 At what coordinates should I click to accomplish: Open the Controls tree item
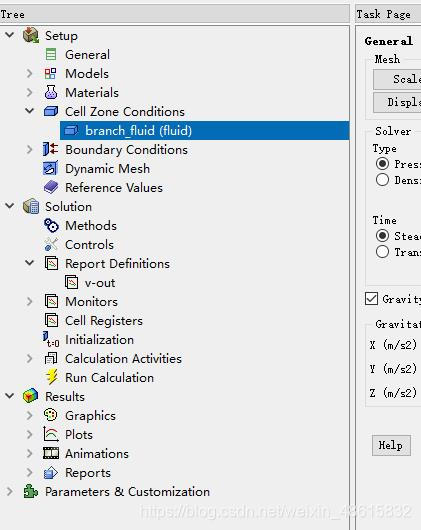[x=89, y=244]
